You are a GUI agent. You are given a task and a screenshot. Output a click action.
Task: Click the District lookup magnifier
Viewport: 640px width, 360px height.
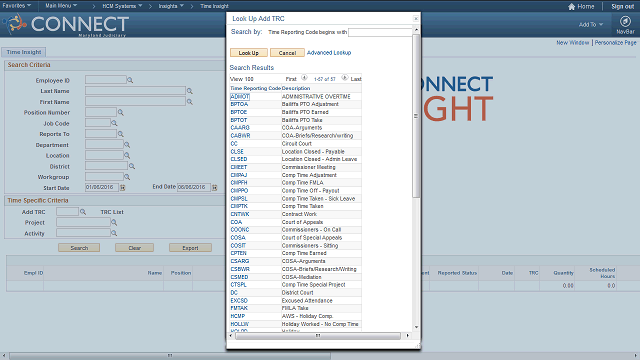tap(131, 166)
